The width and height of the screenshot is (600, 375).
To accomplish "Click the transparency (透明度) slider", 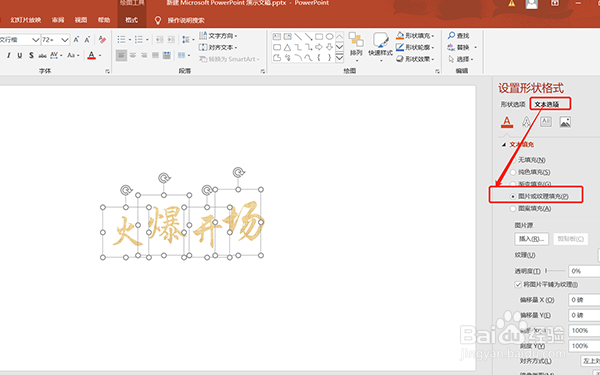I will coord(555,271).
